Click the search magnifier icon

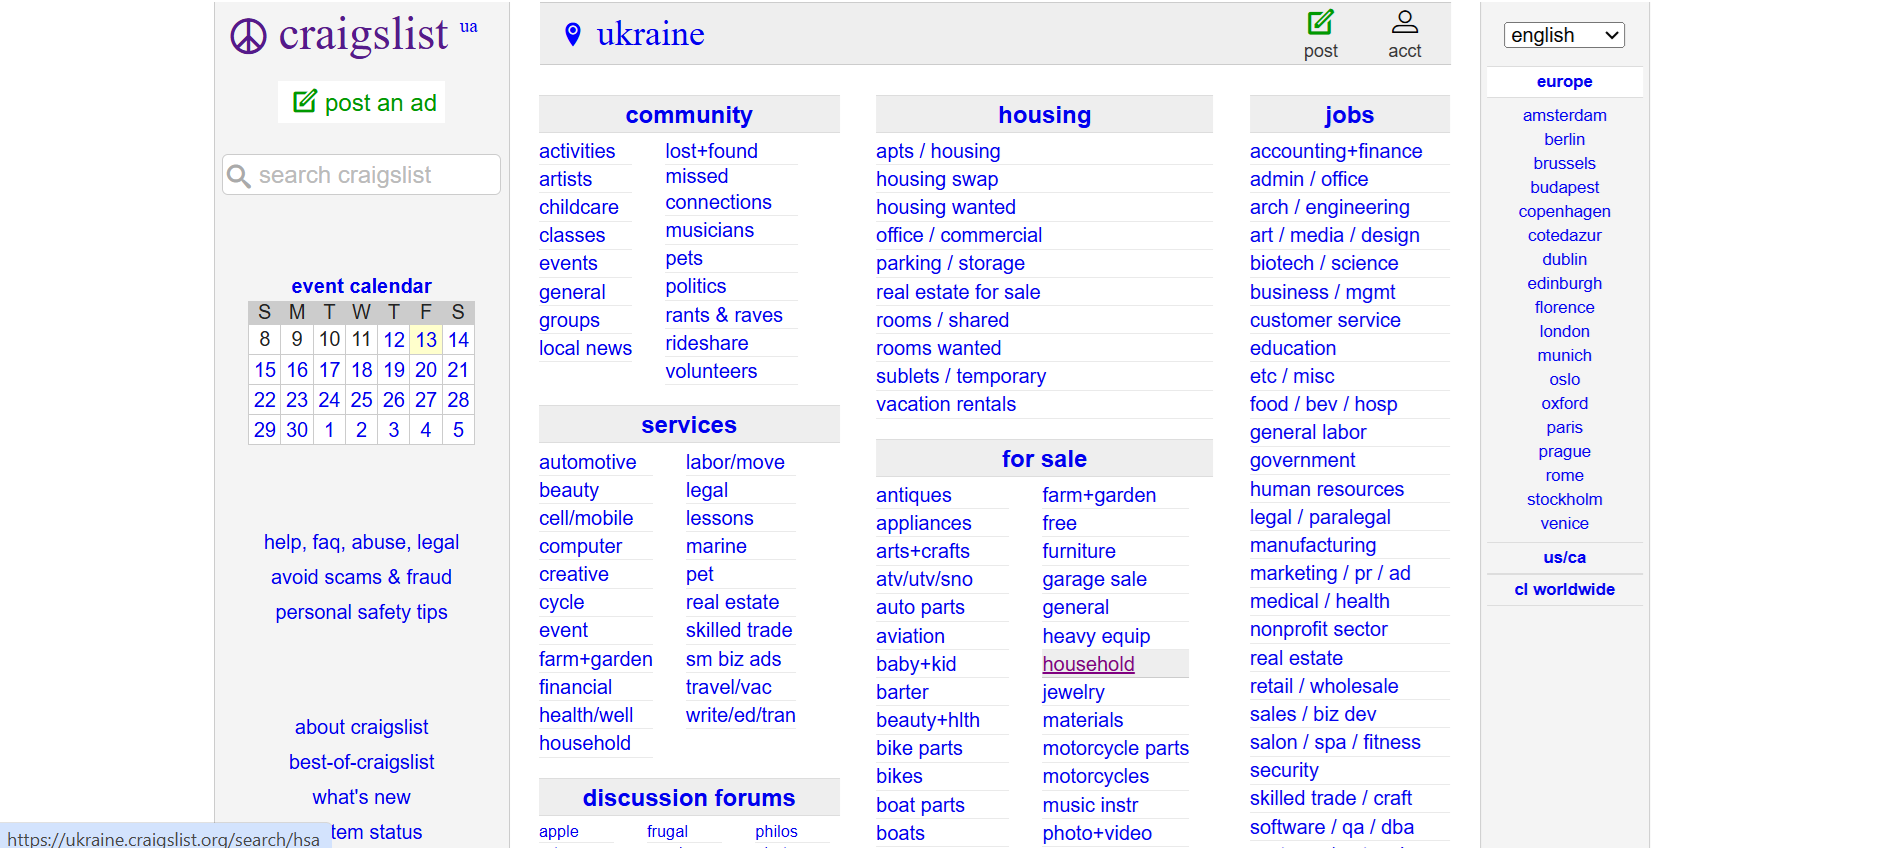(238, 176)
